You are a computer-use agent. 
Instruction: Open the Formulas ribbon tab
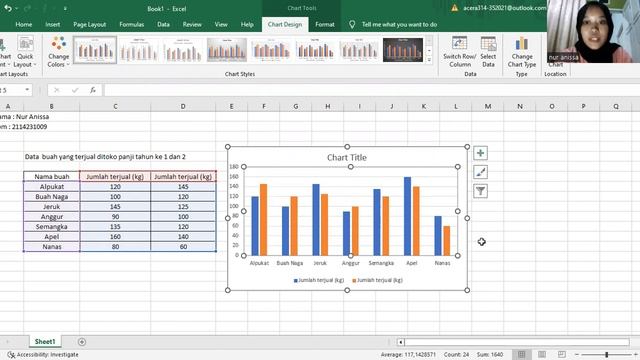[131, 24]
